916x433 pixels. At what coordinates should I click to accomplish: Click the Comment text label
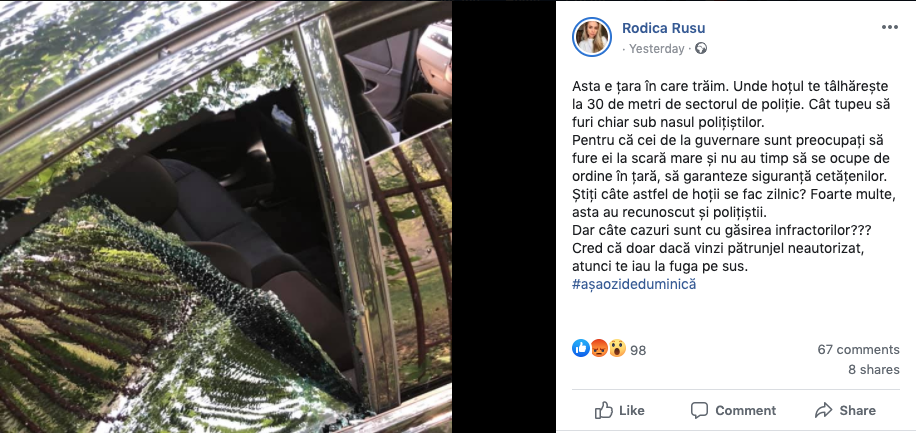[x=745, y=411]
